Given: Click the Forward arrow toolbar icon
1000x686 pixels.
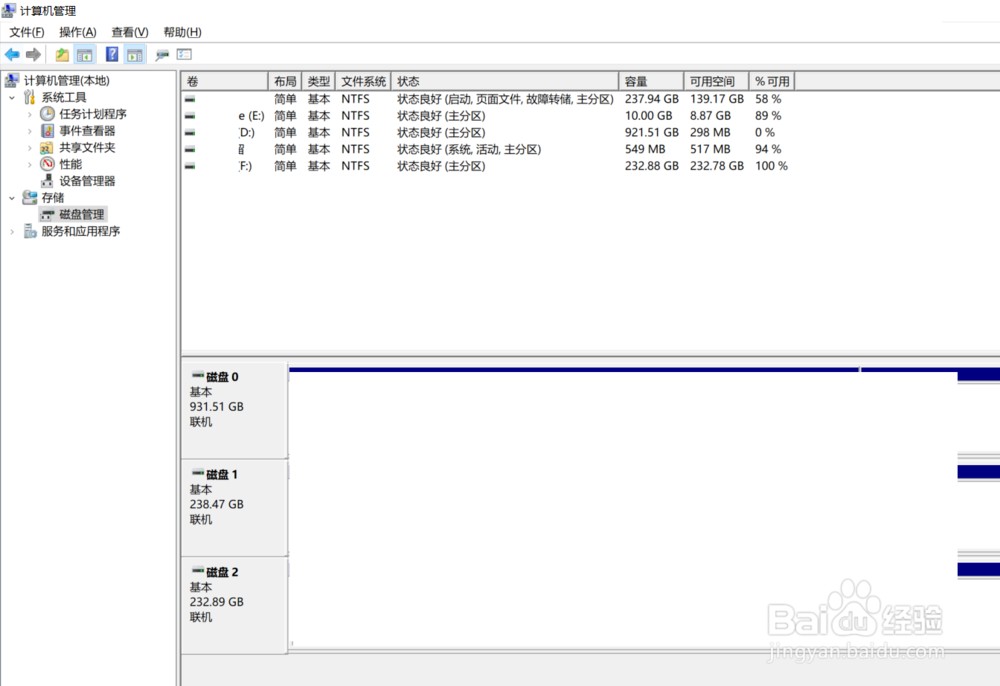Looking at the screenshot, I should point(33,55).
